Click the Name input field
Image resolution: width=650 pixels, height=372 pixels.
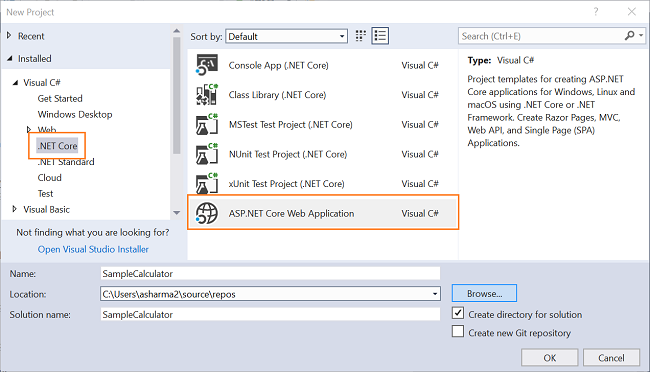pos(270,273)
